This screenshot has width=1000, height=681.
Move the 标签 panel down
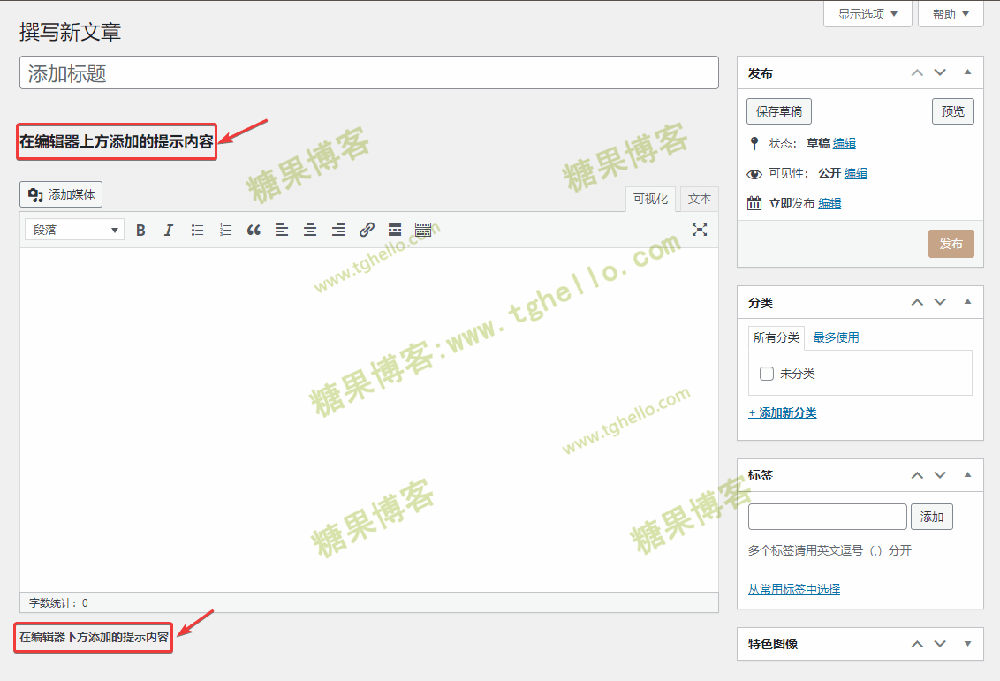click(940, 475)
